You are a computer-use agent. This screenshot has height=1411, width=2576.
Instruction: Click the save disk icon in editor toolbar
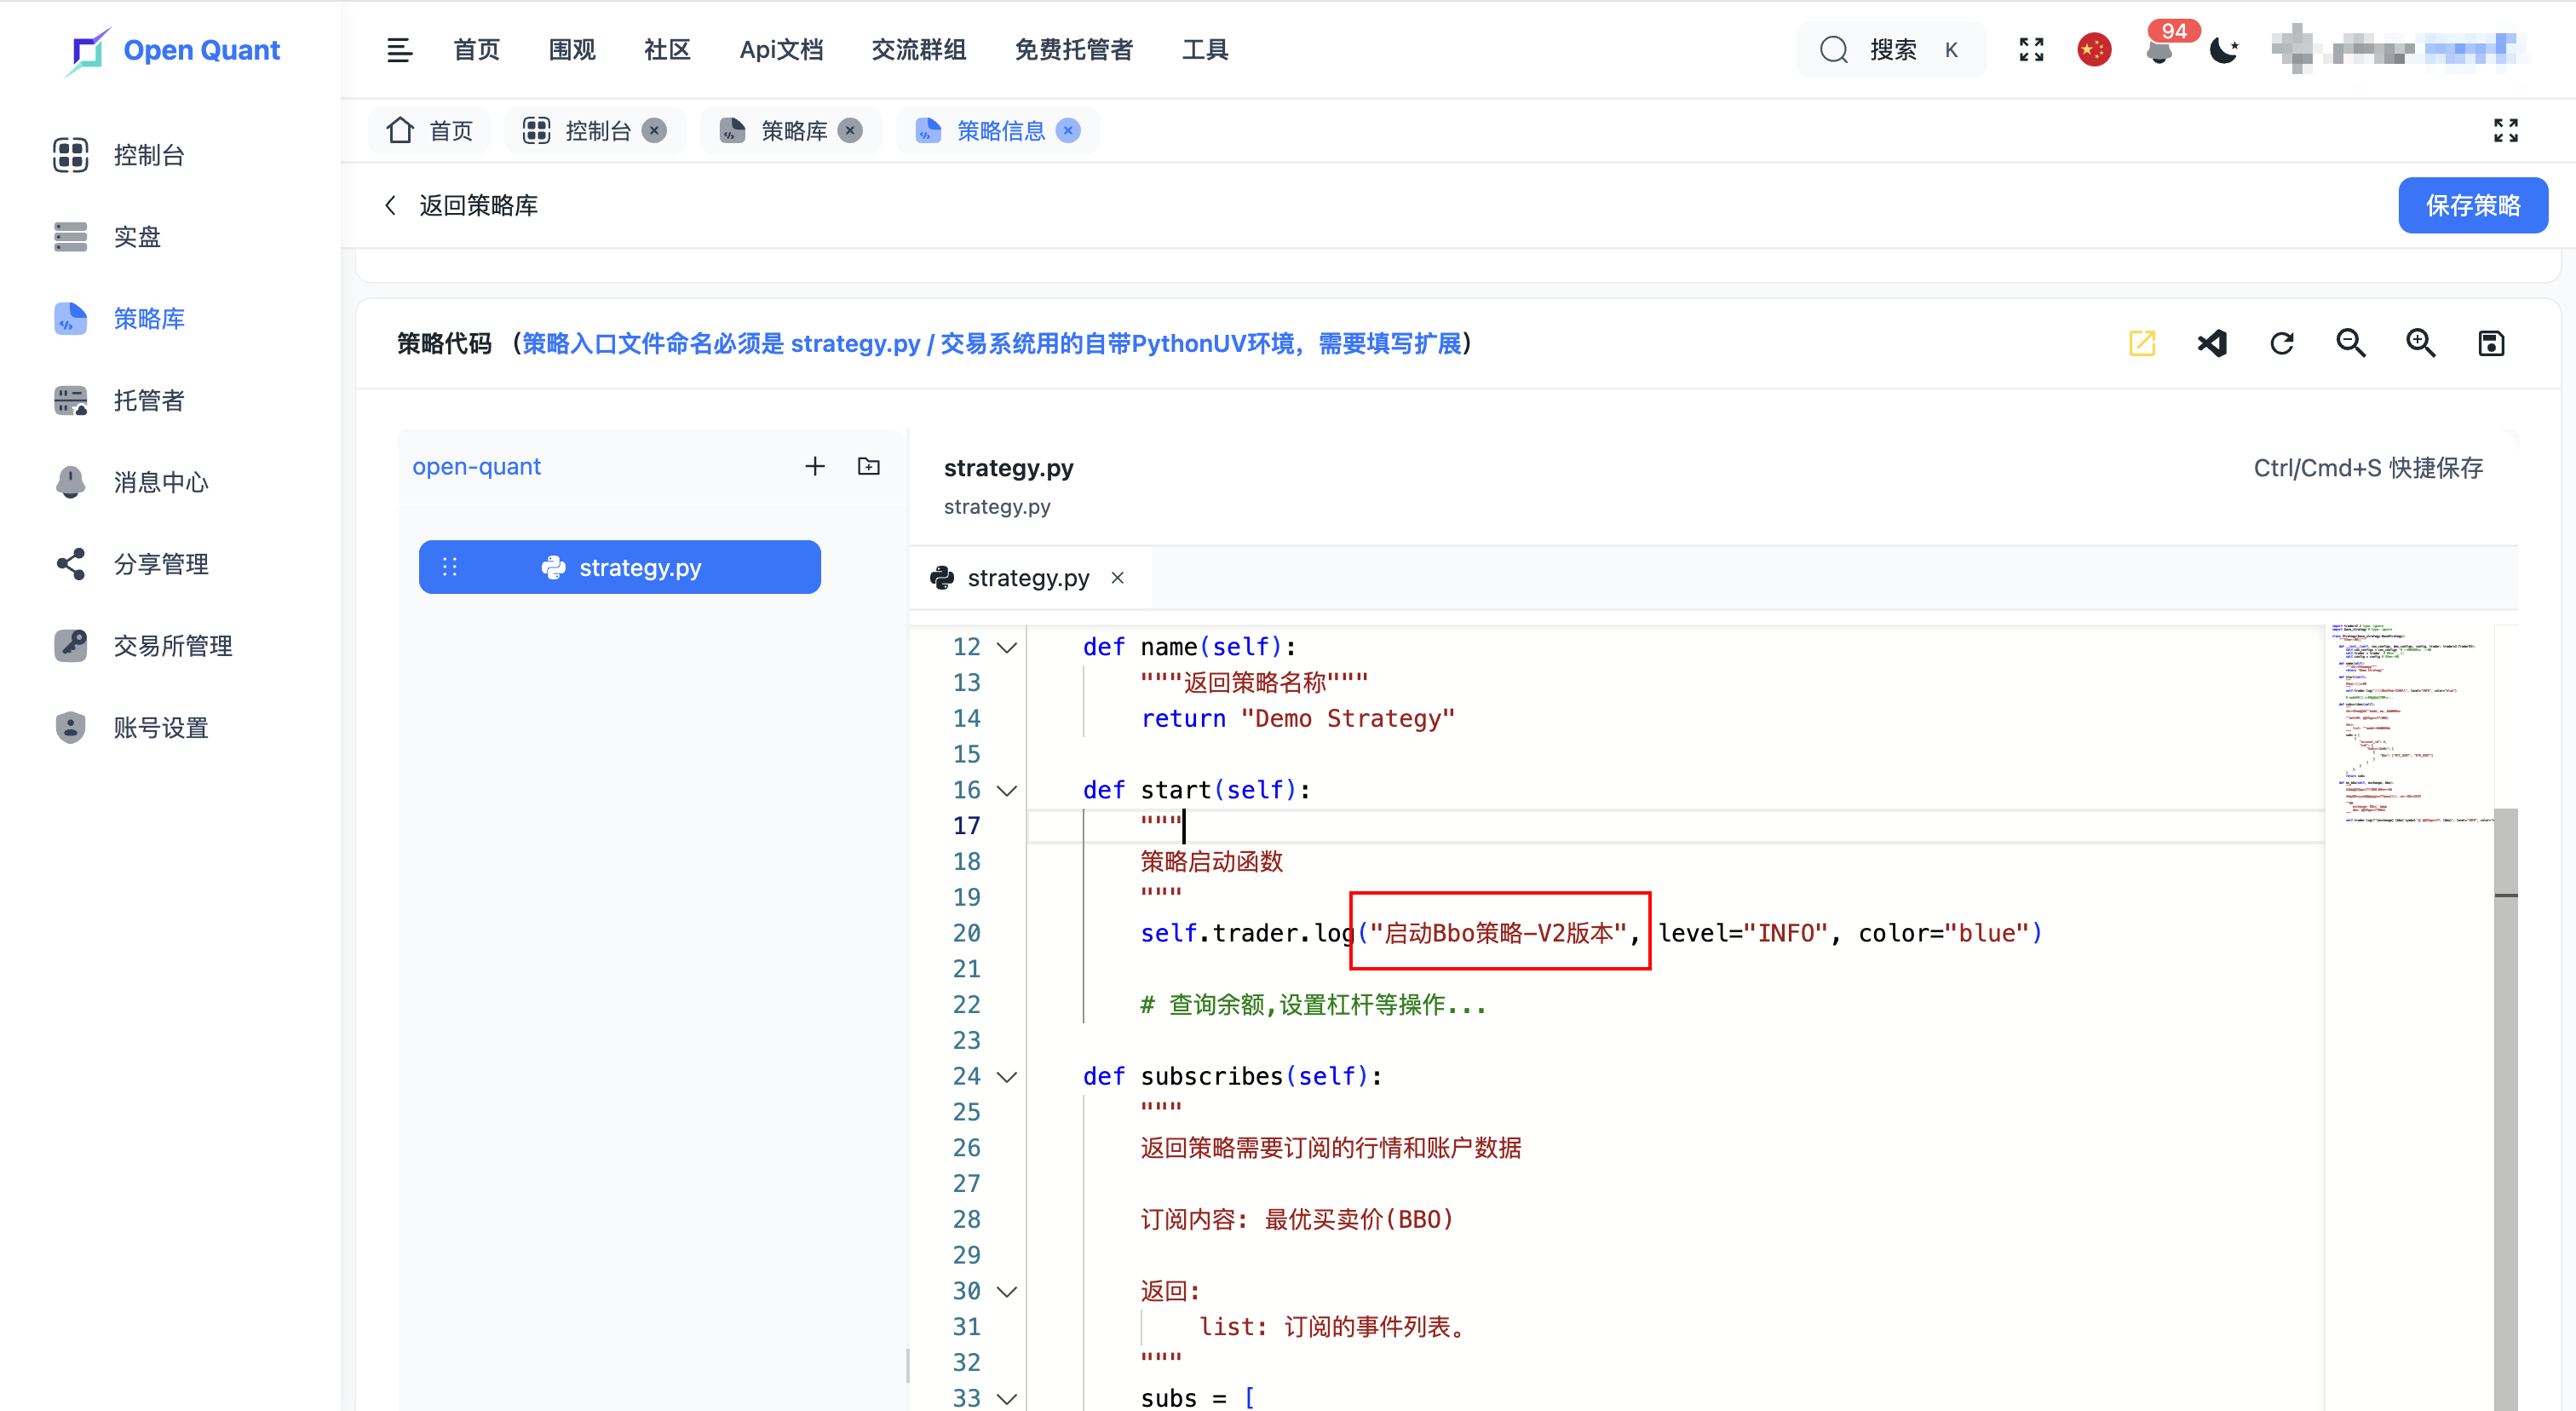pyautogui.click(x=2490, y=343)
